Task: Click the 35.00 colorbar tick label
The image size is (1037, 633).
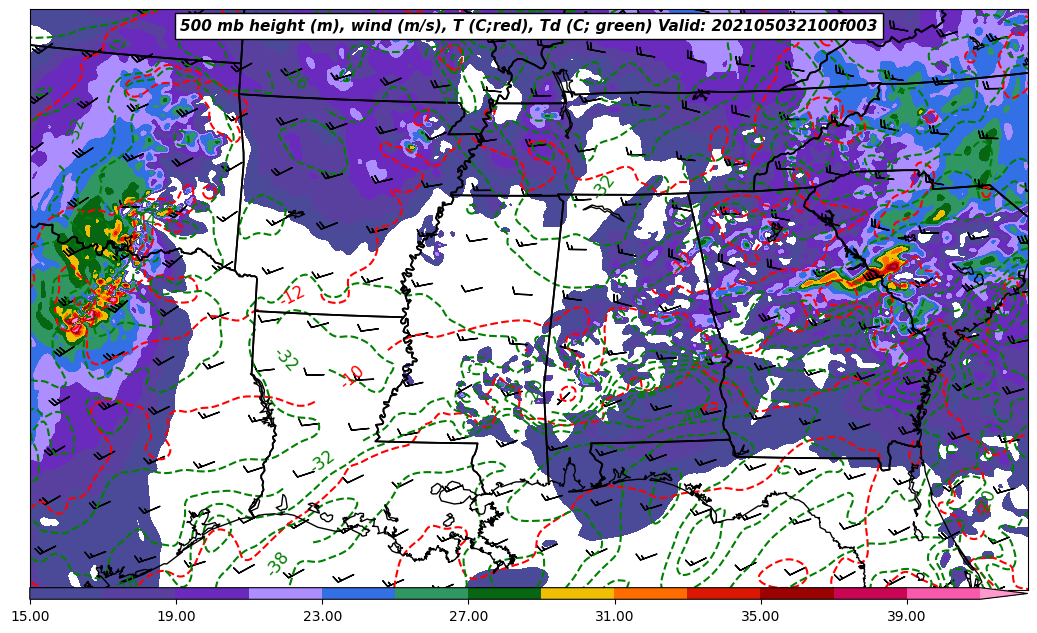Action: tap(760, 617)
